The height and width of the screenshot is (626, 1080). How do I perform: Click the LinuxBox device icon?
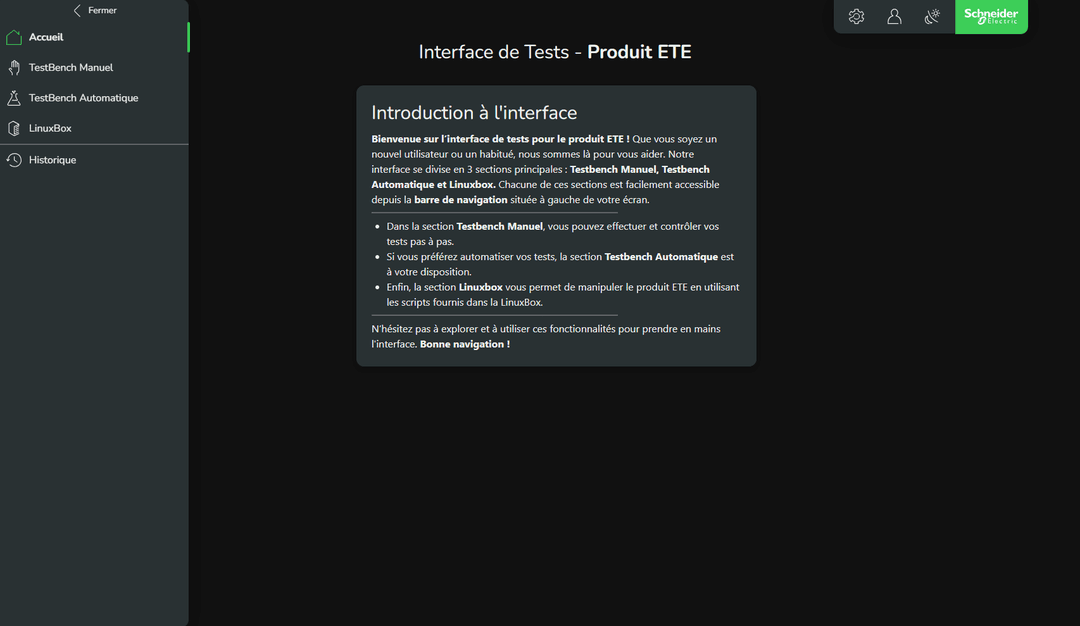[12, 128]
